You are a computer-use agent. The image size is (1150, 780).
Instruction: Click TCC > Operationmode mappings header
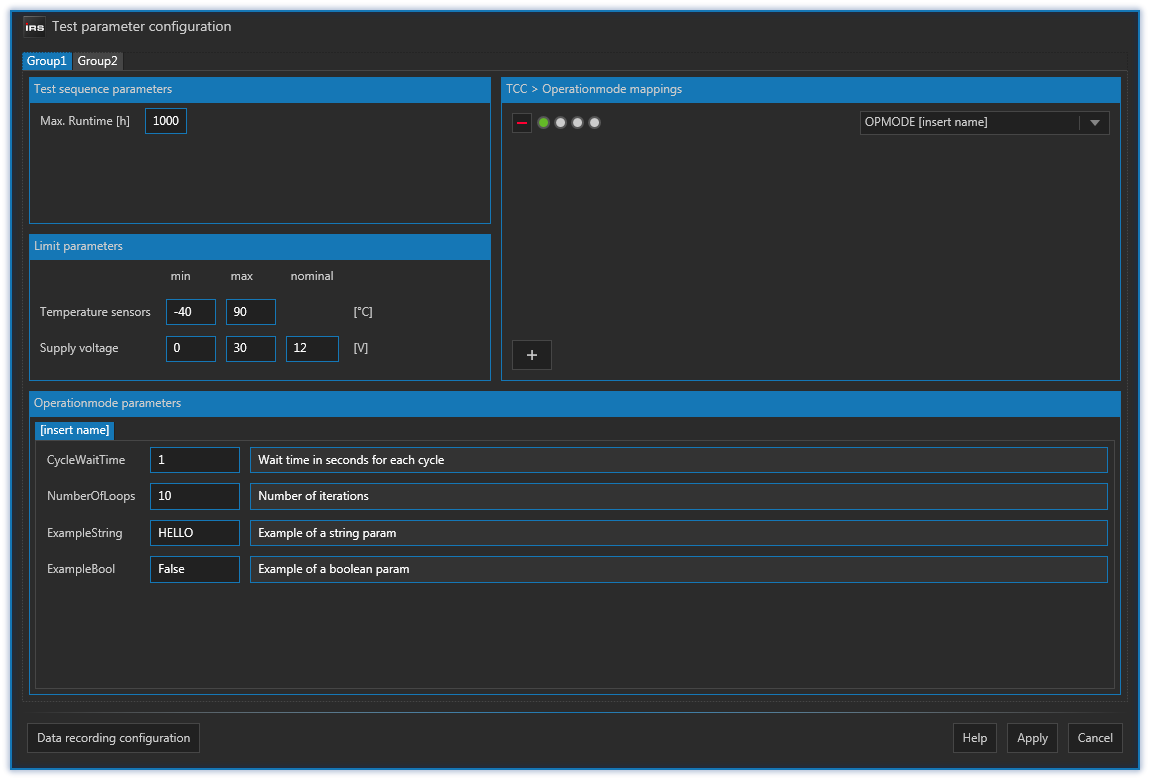tap(810, 89)
